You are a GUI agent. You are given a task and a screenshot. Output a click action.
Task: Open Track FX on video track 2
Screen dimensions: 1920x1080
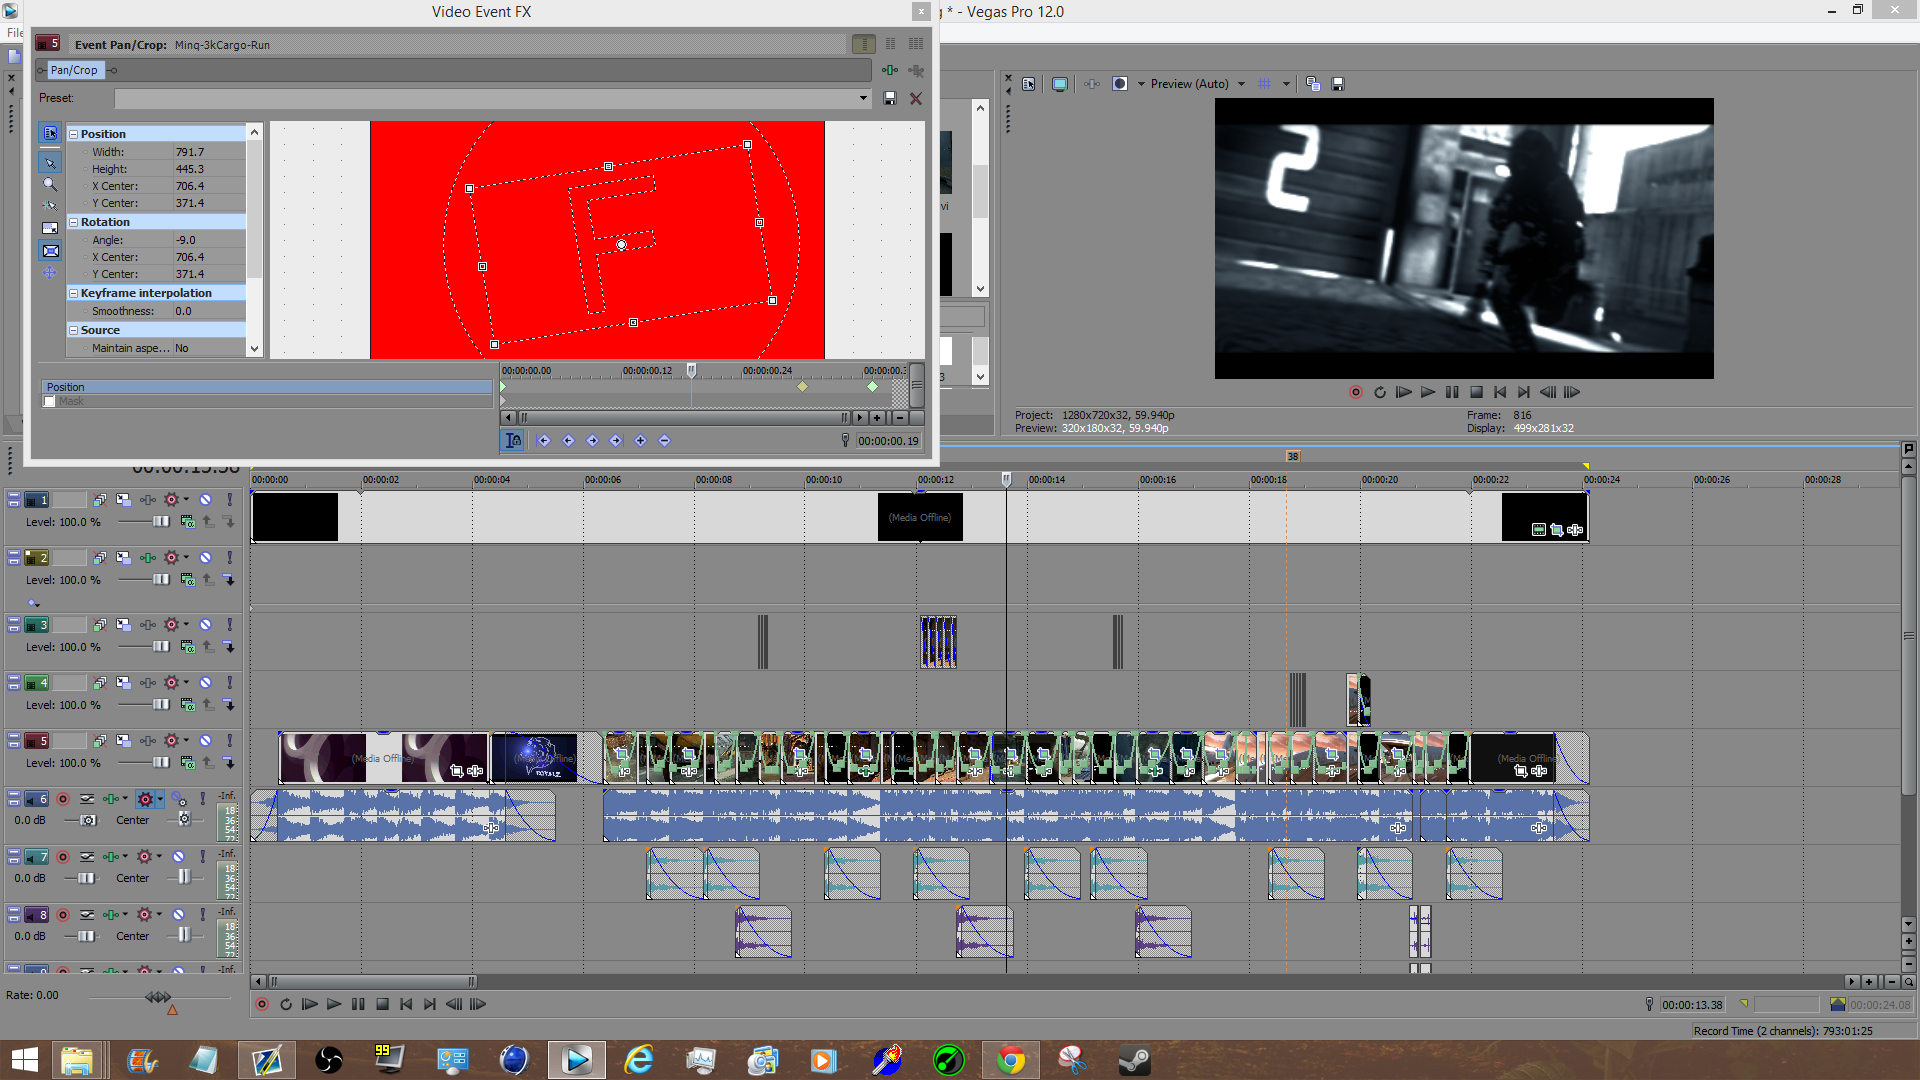148,558
